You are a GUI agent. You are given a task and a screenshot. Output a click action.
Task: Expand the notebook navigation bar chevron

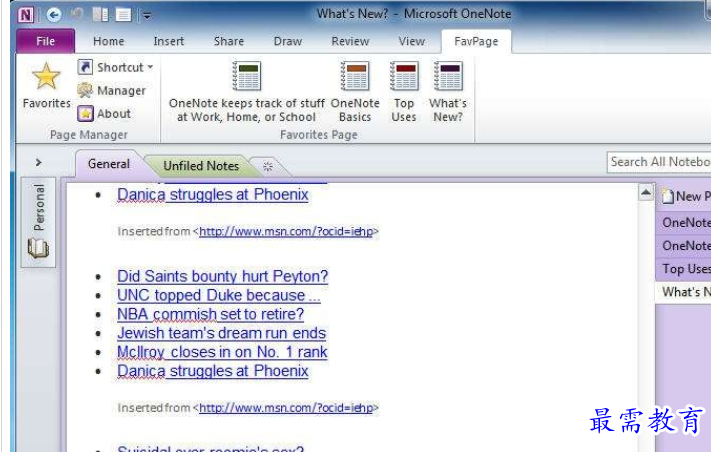point(39,162)
